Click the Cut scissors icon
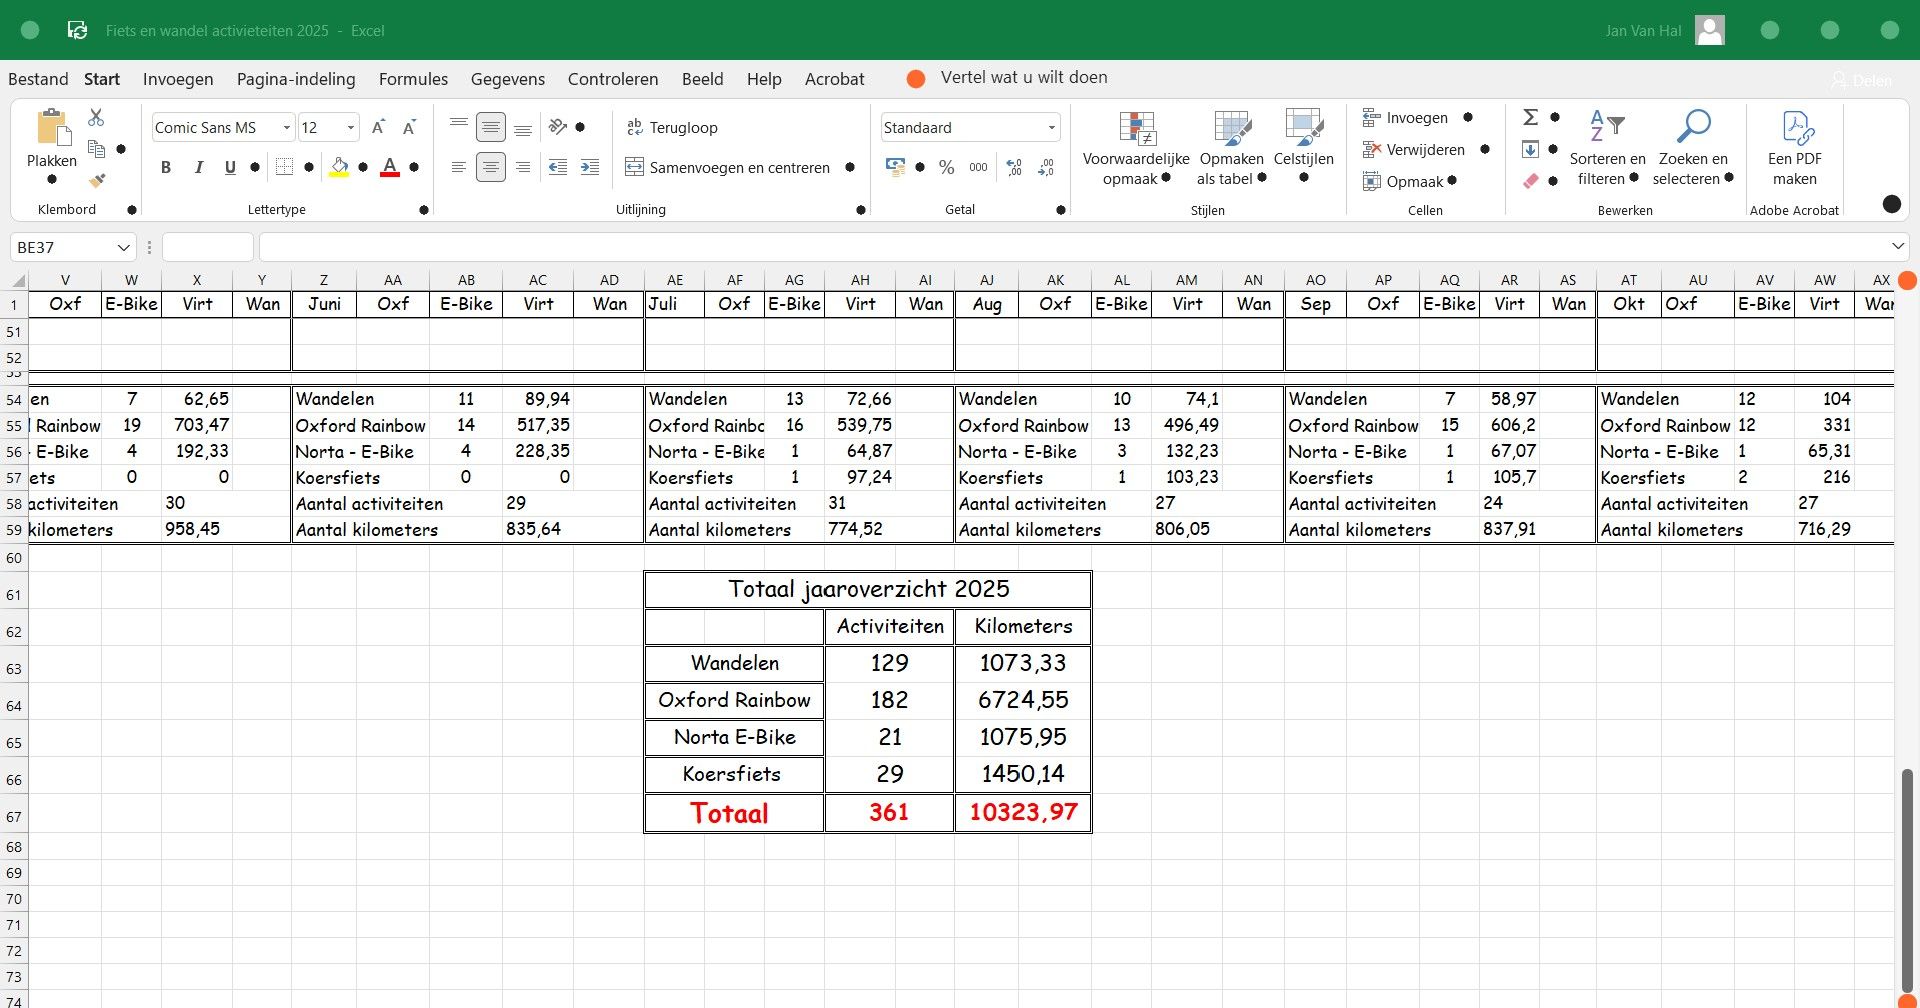The width and height of the screenshot is (1920, 1008). [96, 118]
